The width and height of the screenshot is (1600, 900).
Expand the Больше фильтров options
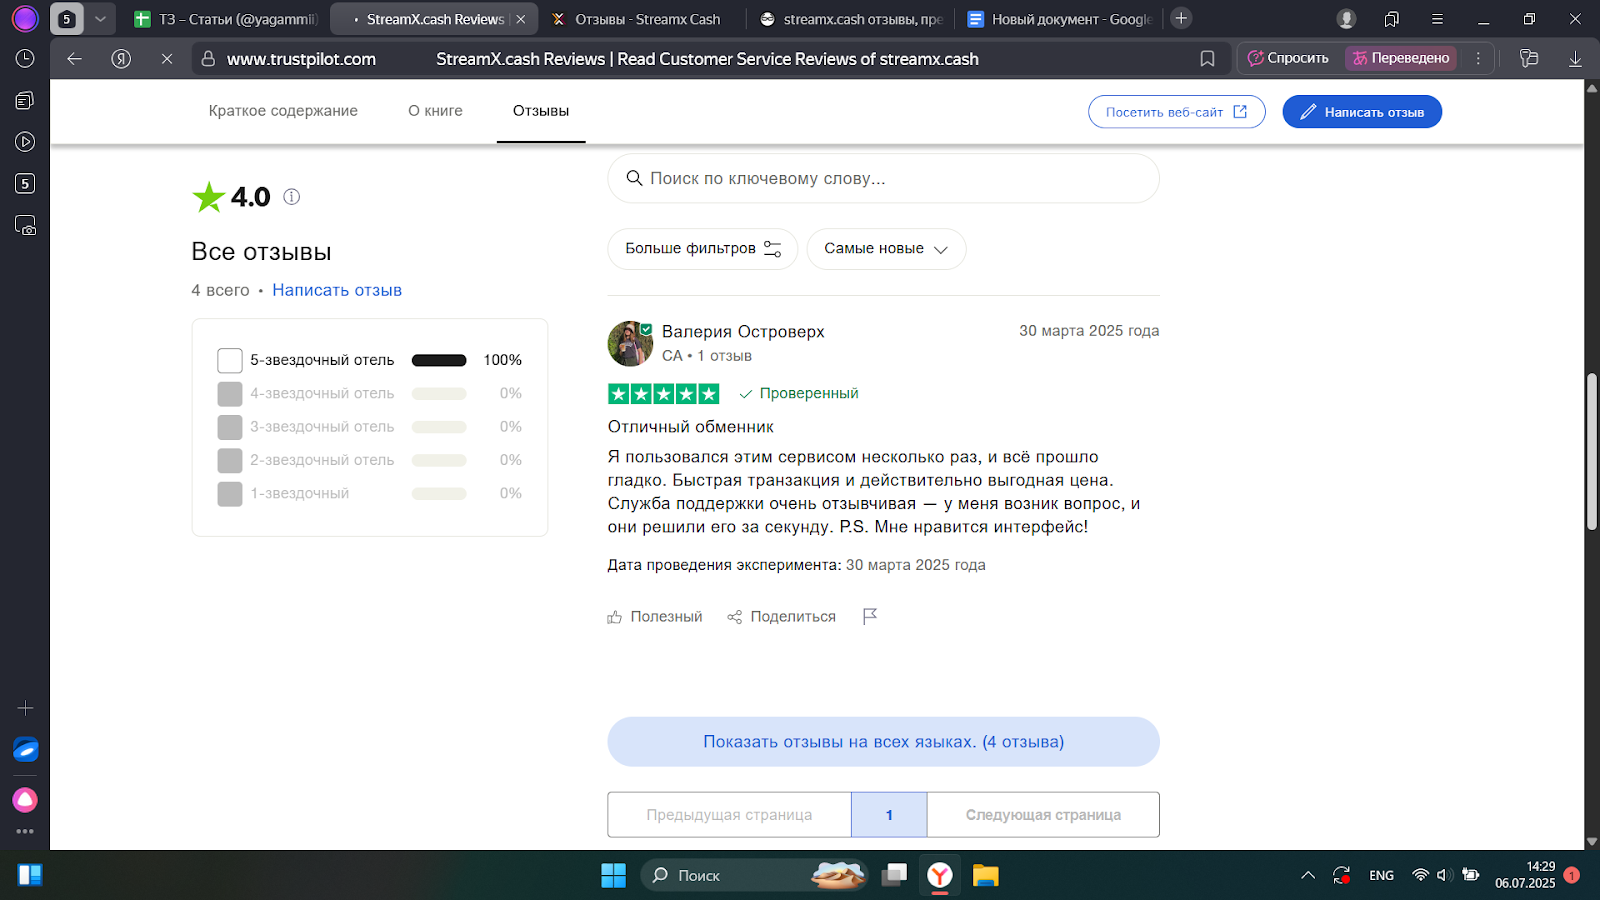[x=702, y=249]
